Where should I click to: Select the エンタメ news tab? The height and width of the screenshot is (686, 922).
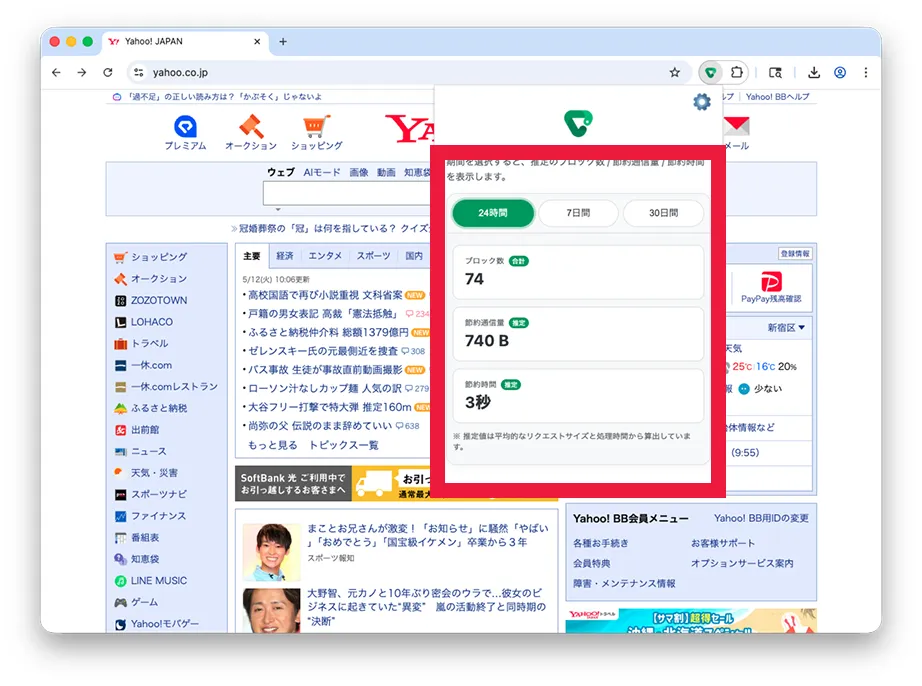pos(325,256)
